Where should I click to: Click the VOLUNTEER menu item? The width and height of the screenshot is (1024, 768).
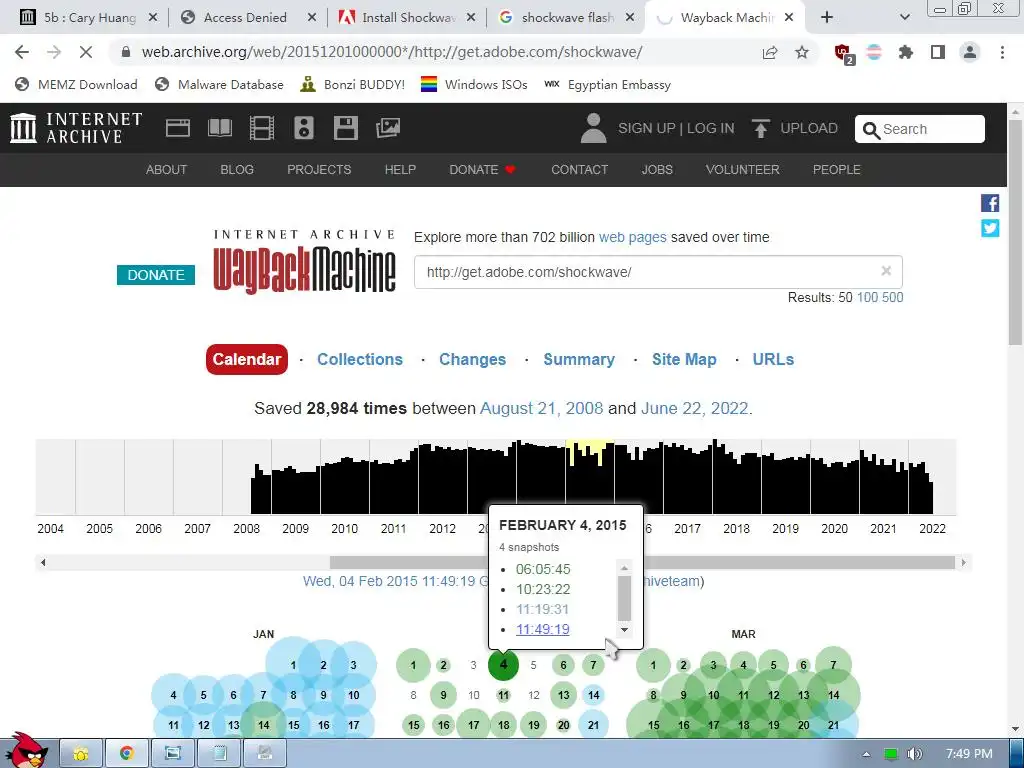[x=743, y=170]
